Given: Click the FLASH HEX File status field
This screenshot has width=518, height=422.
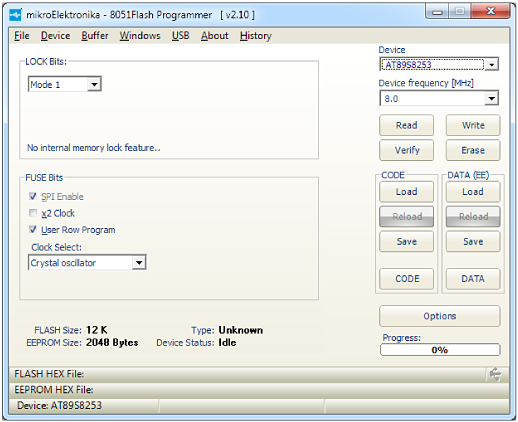Looking at the screenshot, I should click(248, 374).
